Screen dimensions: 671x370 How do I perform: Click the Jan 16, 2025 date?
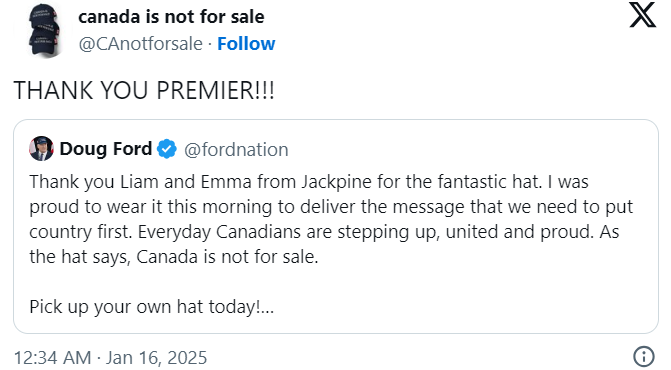[156, 358]
